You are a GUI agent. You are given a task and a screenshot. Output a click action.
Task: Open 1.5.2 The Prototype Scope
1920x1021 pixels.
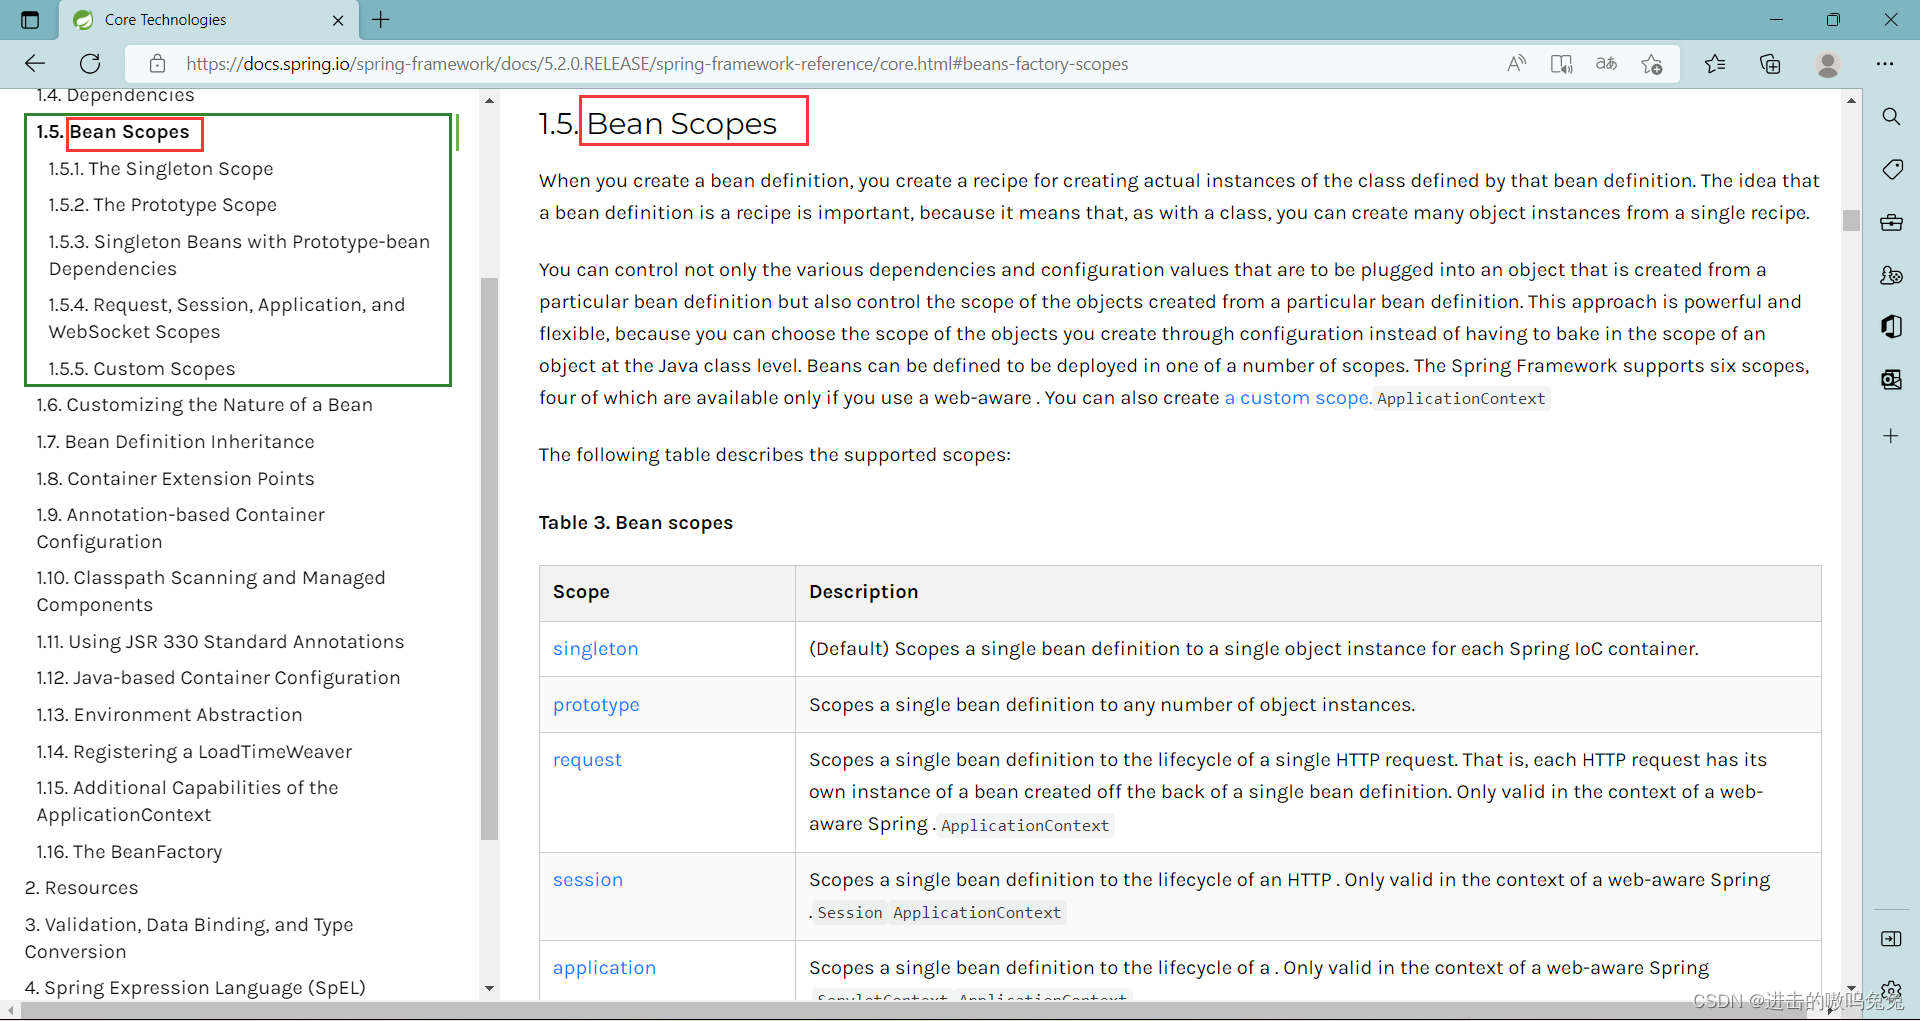point(163,205)
